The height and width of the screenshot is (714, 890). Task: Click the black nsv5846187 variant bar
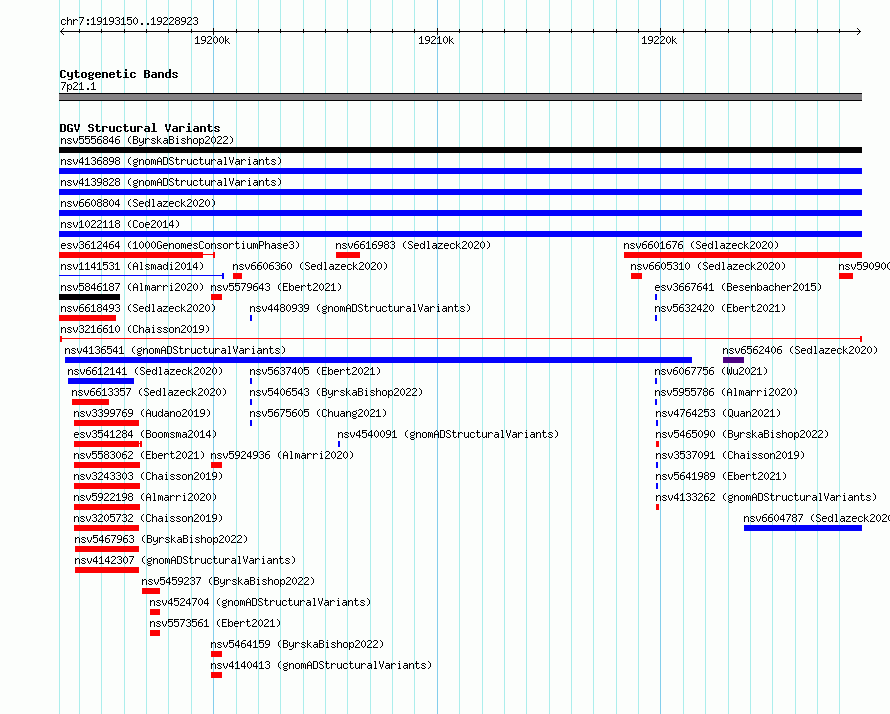(x=90, y=297)
